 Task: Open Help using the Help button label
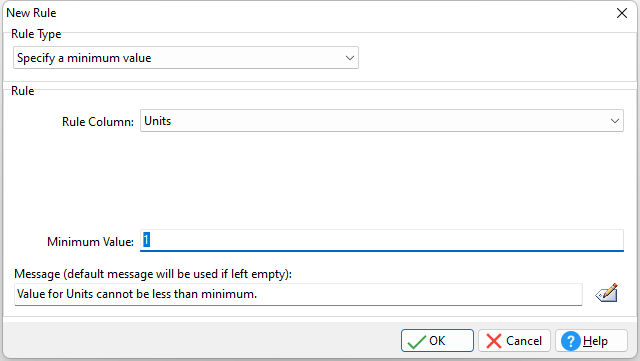pos(595,341)
